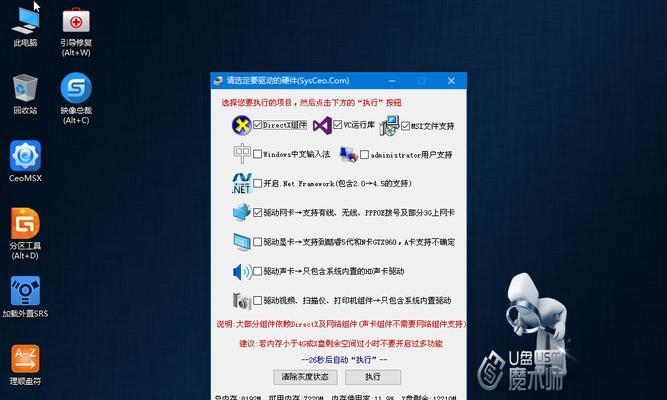
Task: Click the auto-execute countdown text
Action: (344, 360)
